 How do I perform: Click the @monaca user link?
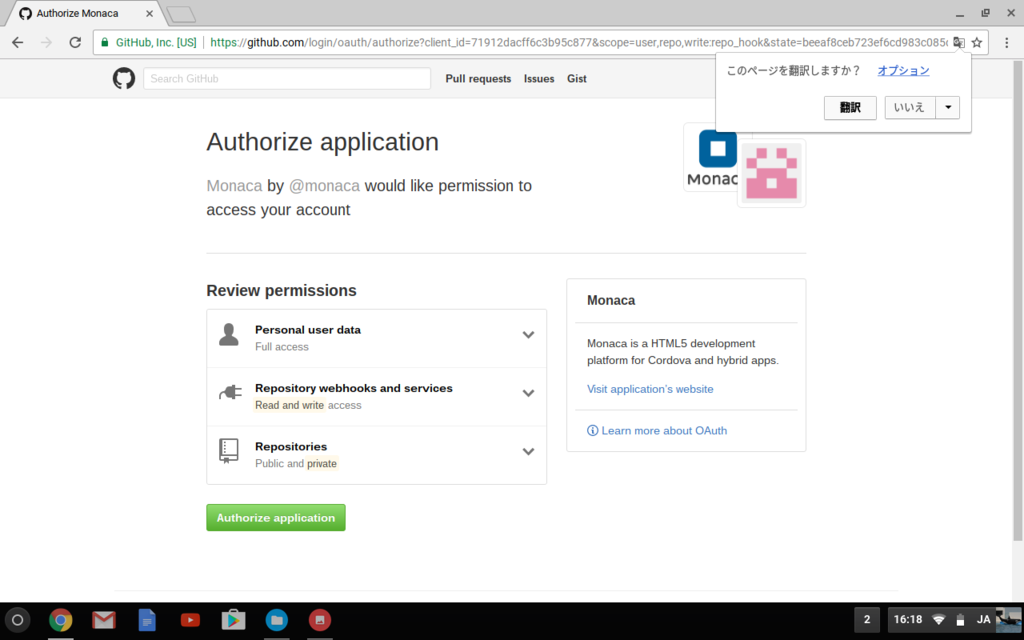point(324,185)
